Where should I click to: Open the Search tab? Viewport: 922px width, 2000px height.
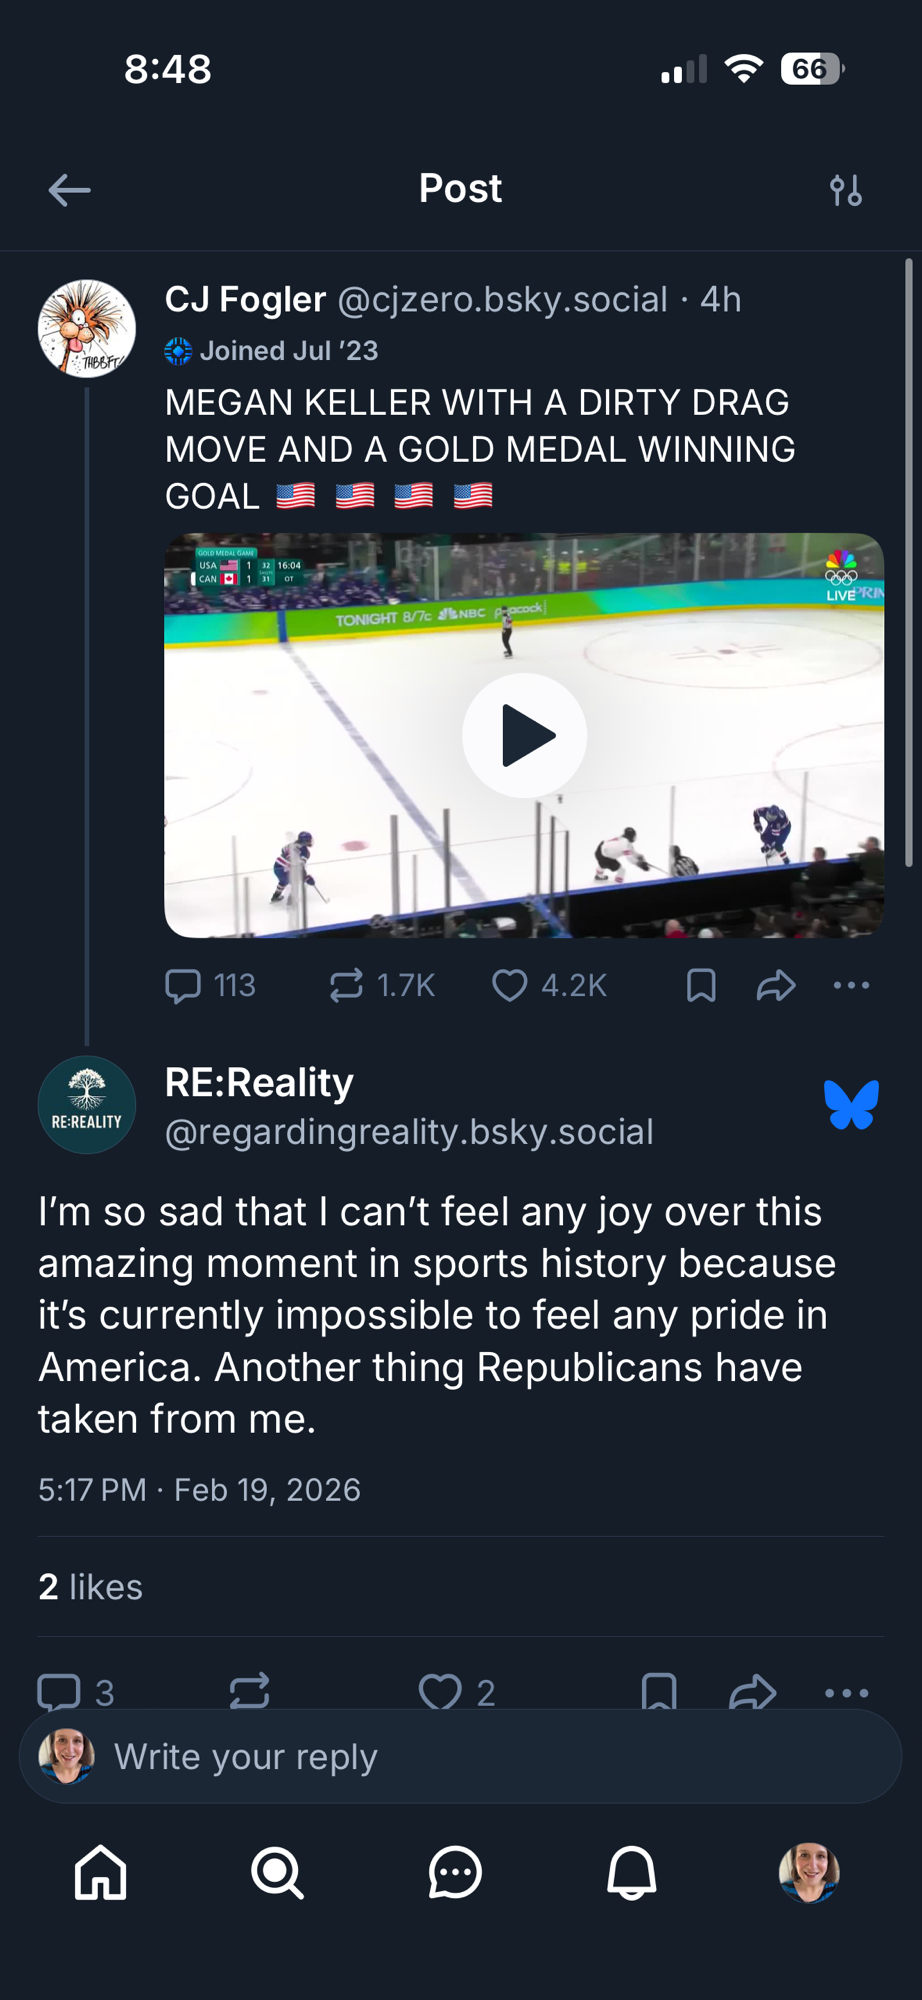click(x=277, y=1872)
